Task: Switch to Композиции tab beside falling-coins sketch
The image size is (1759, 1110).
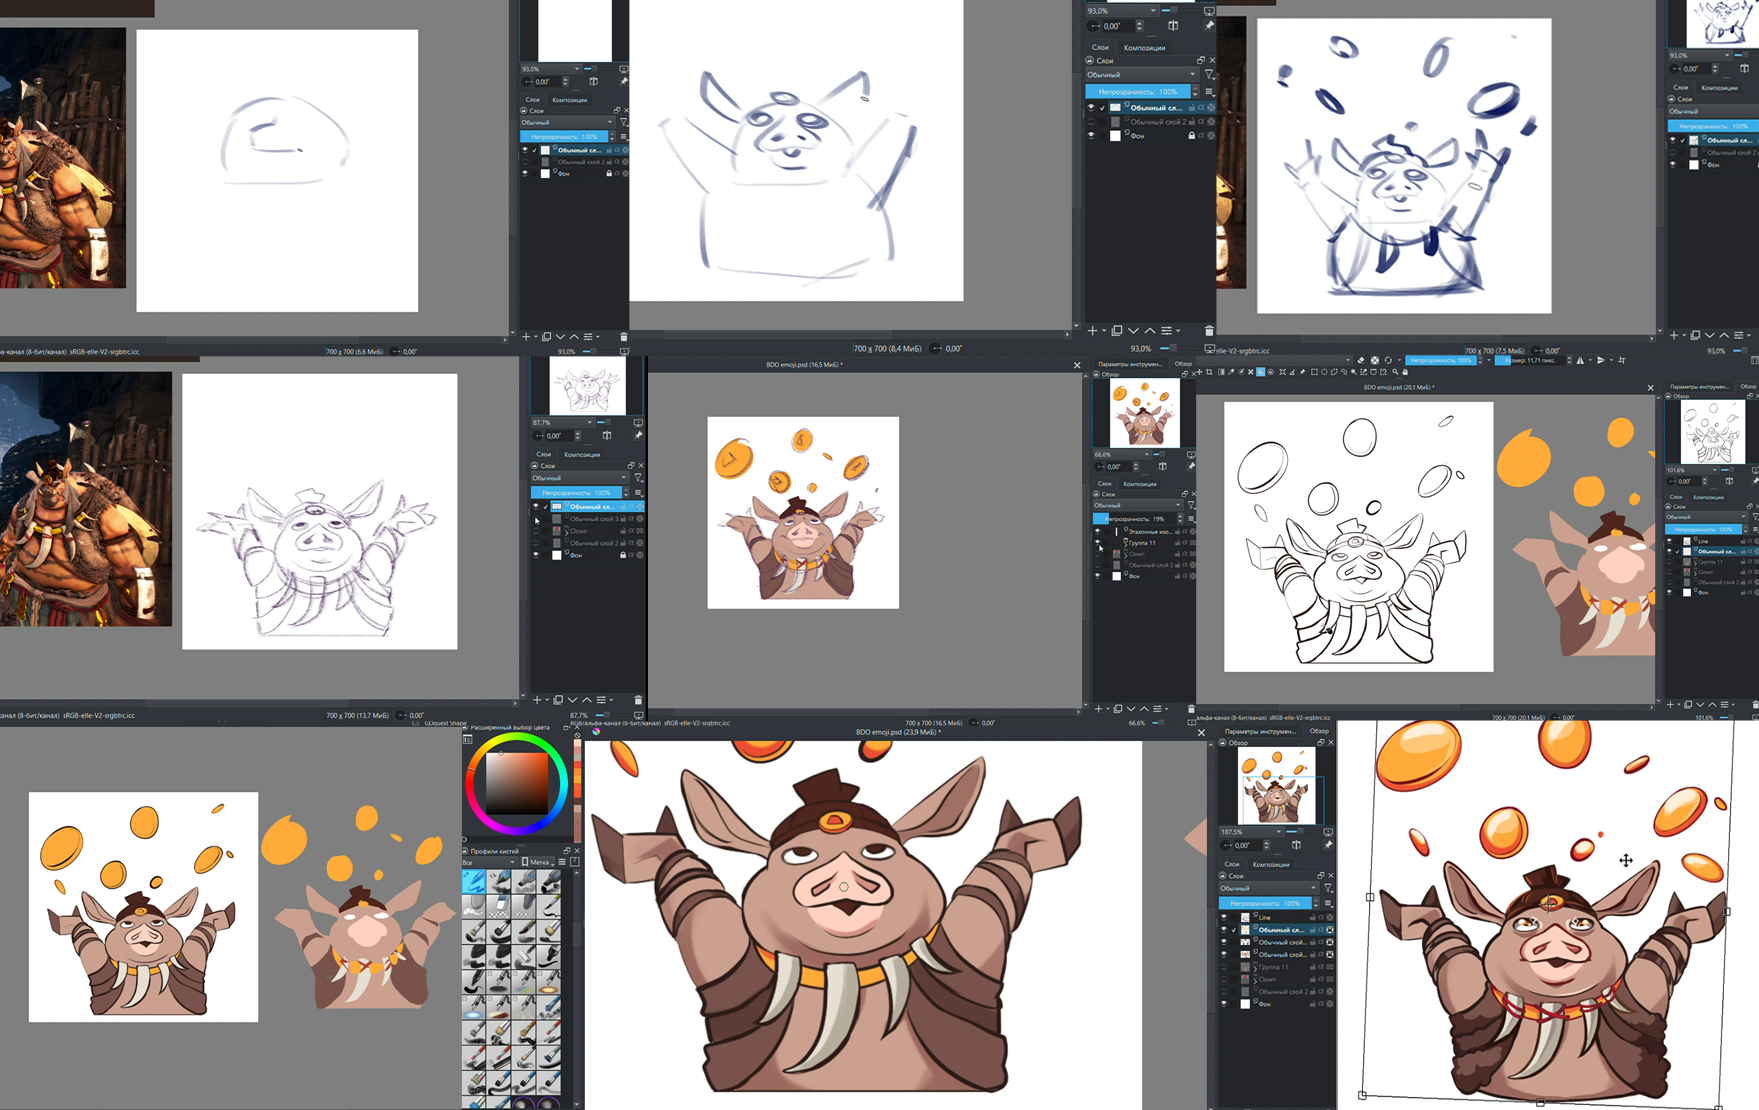Action: coord(1145,47)
